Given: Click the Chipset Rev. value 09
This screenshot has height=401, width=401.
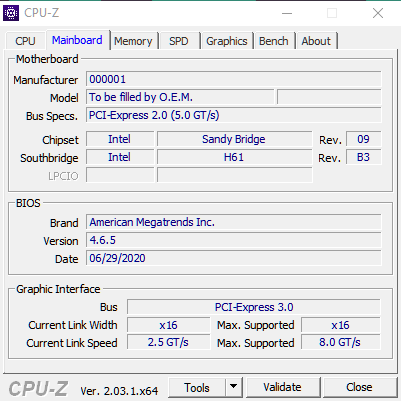Looking at the screenshot, I should (x=364, y=139).
